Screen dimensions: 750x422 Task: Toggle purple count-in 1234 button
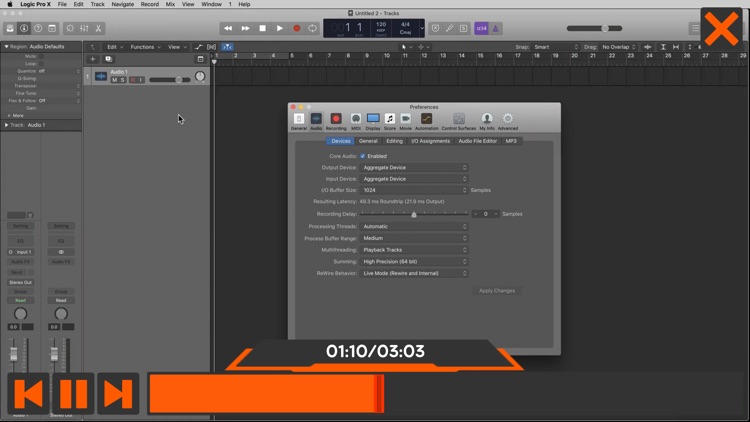click(x=481, y=28)
